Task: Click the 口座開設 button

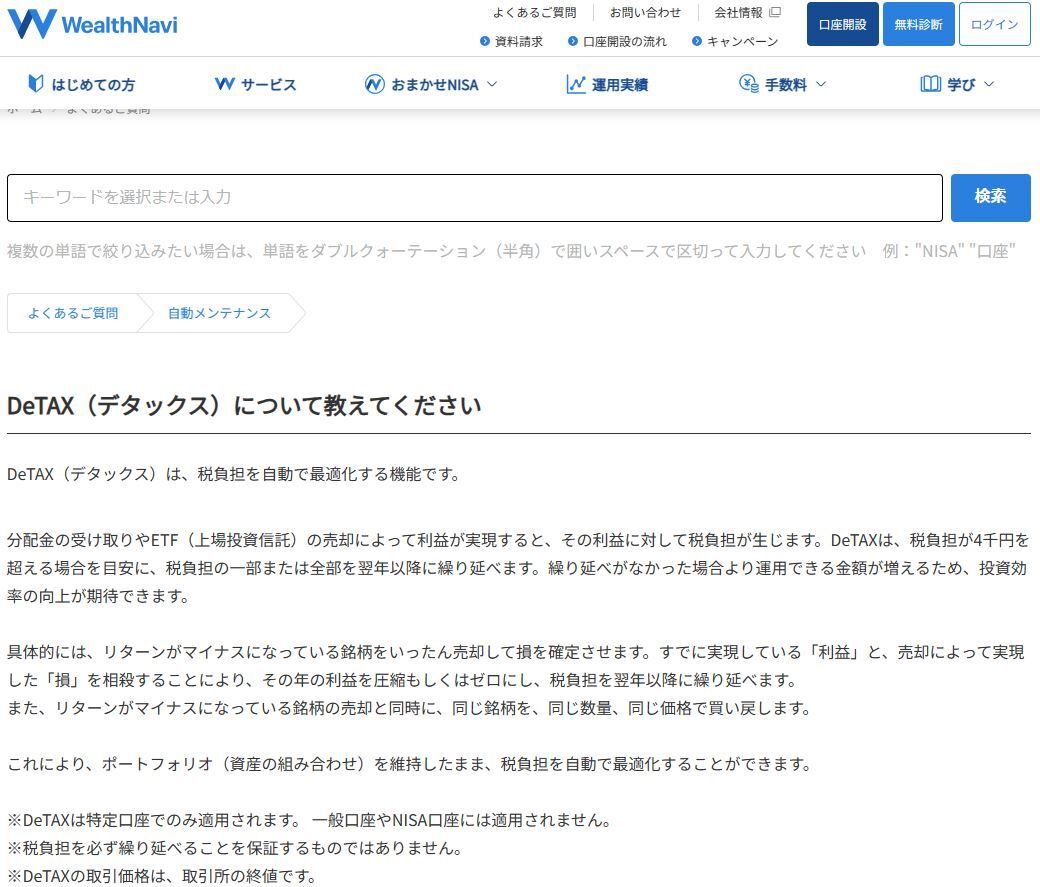Action: pos(842,24)
